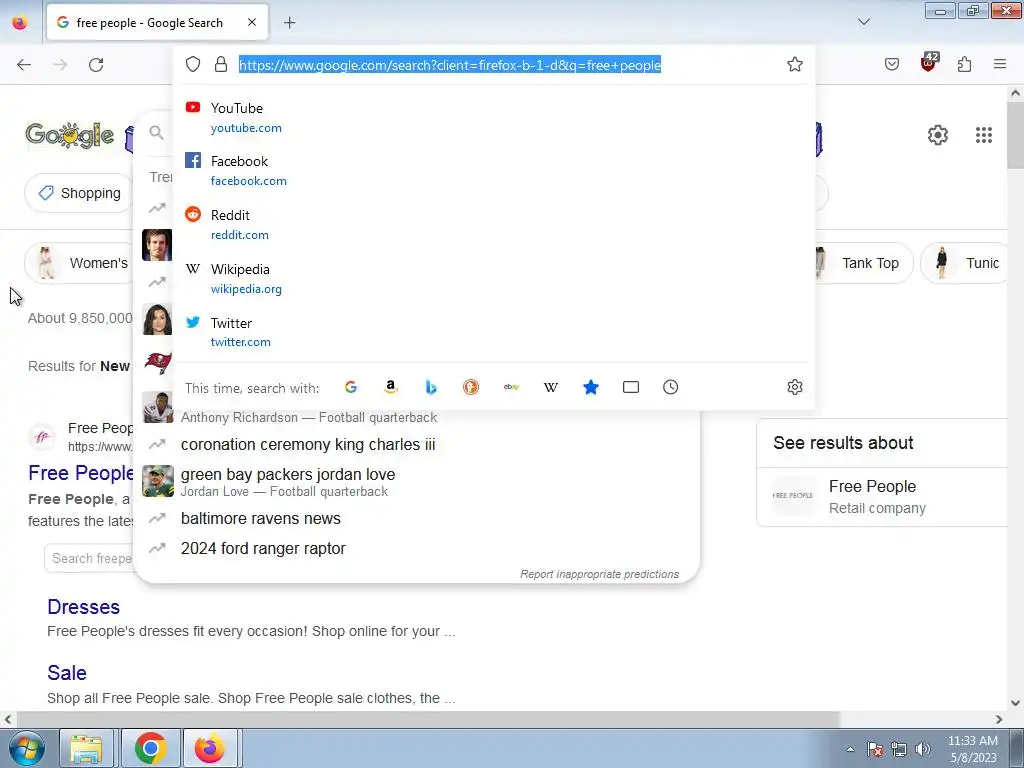Open the volume speaker tray icon
The height and width of the screenshot is (768, 1024).
click(x=923, y=749)
